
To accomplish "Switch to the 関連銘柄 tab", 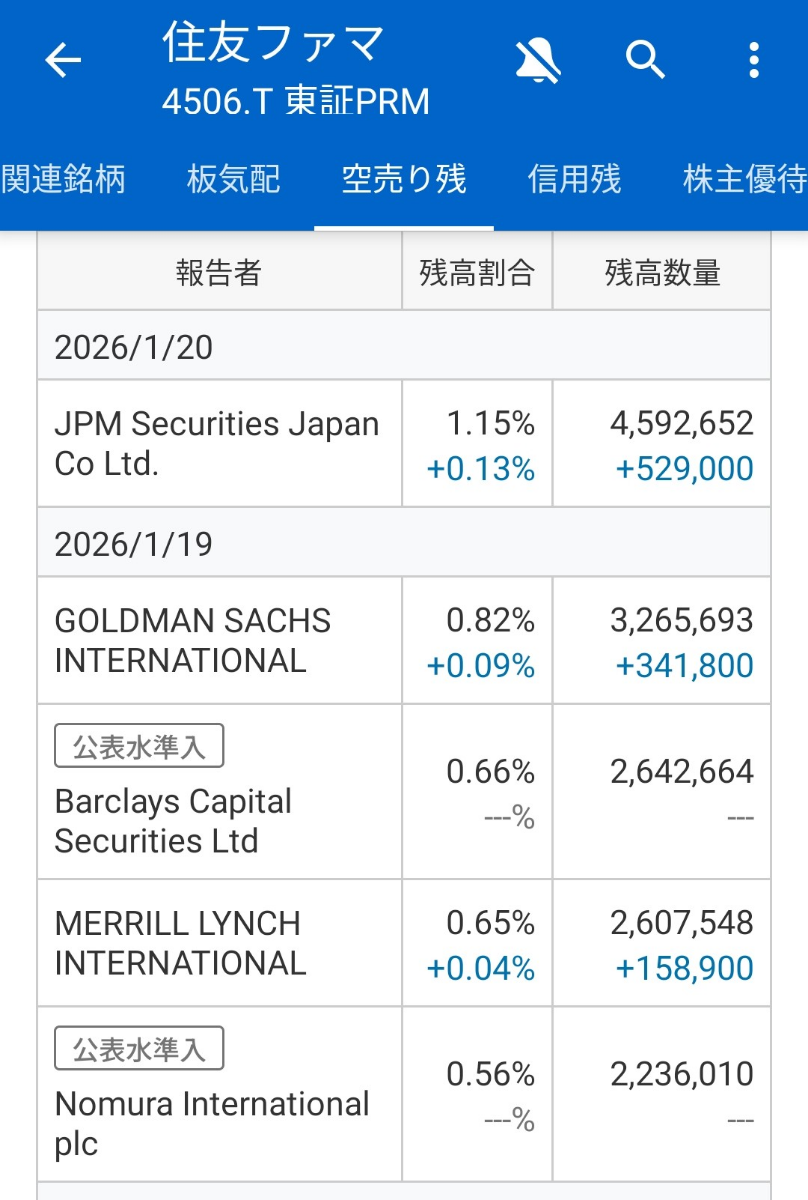I will point(64,179).
